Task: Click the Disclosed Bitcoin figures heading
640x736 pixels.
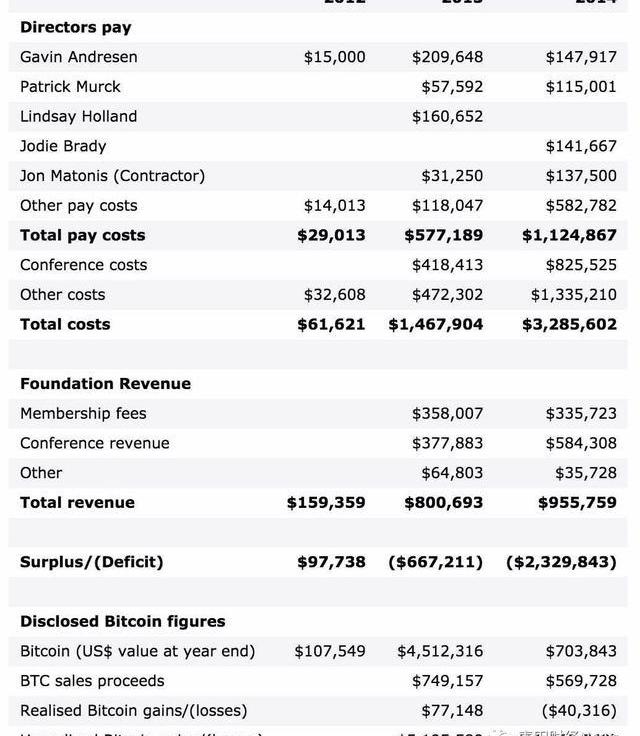Action: coord(123,621)
